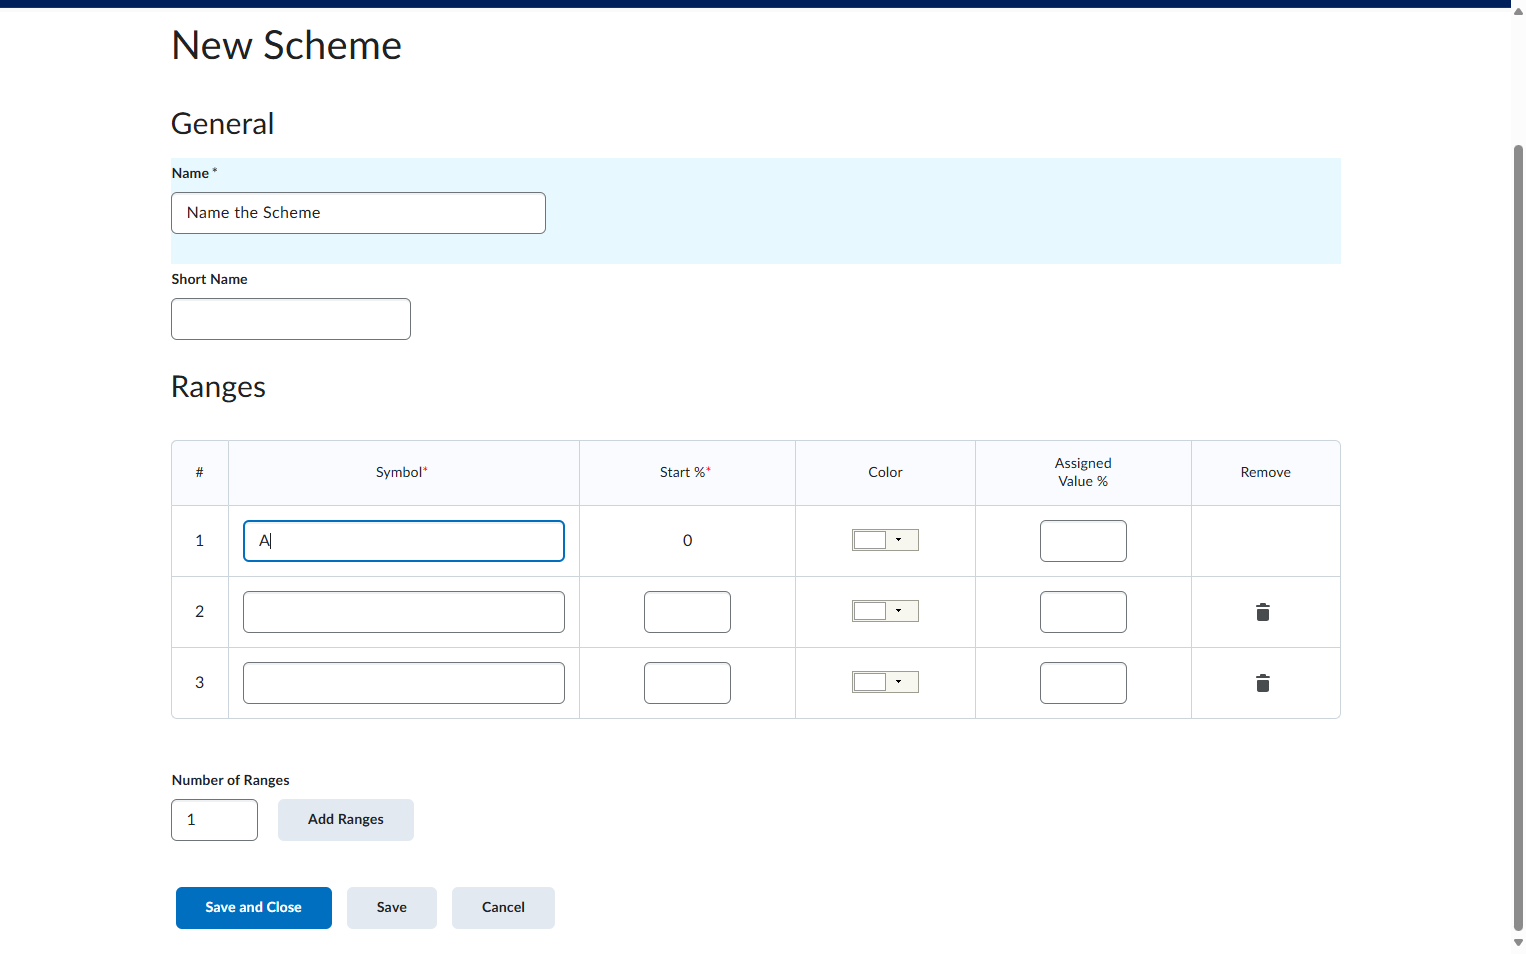Open color dropdown arrow for range 3

pyautogui.click(x=899, y=682)
